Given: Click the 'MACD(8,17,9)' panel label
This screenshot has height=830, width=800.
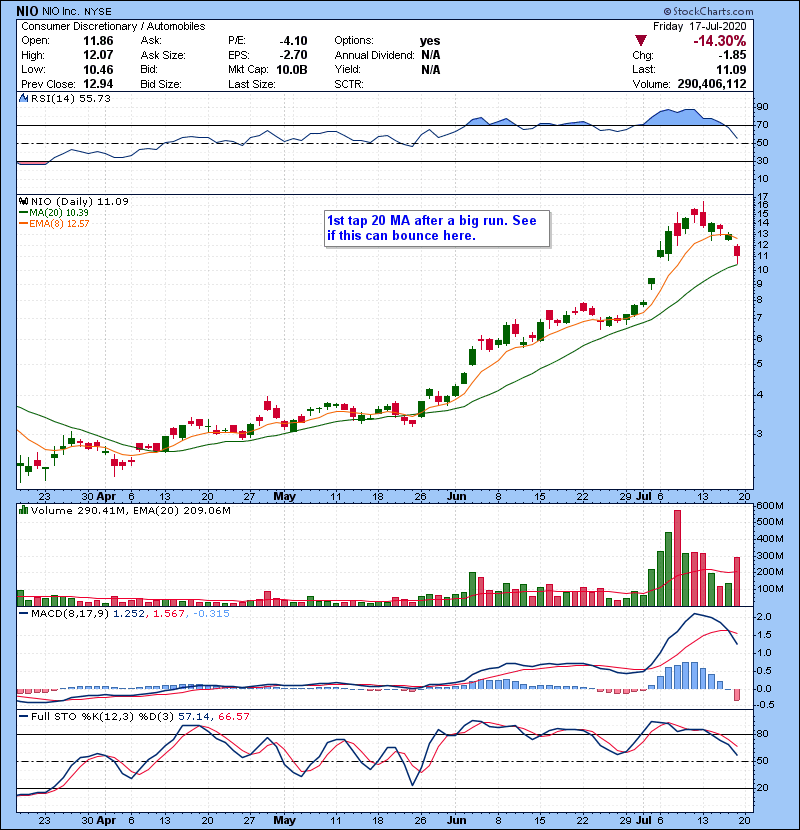Looking at the screenshot, I should coord(70,614).
